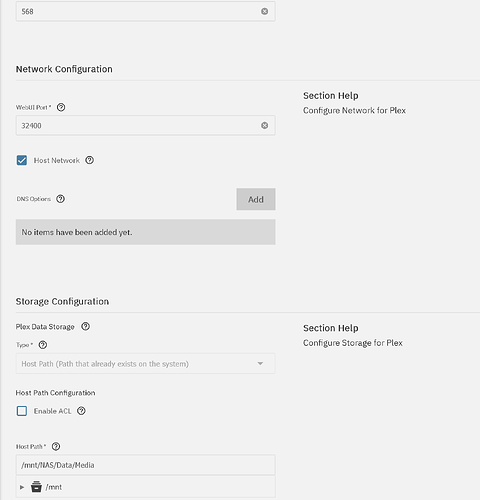Select 'No items have been added yet.' text
Image resolution: width=480 pixels, height=500 pixels.
(77, 232)
